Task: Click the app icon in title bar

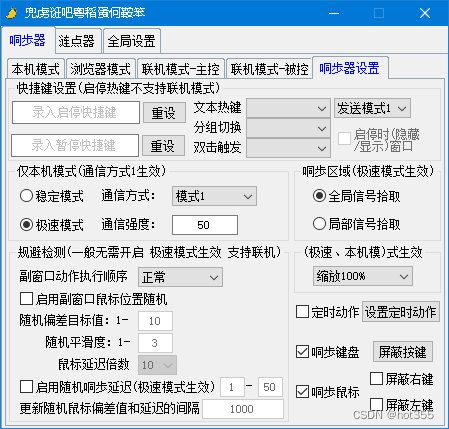Action: tap(12, 13)
